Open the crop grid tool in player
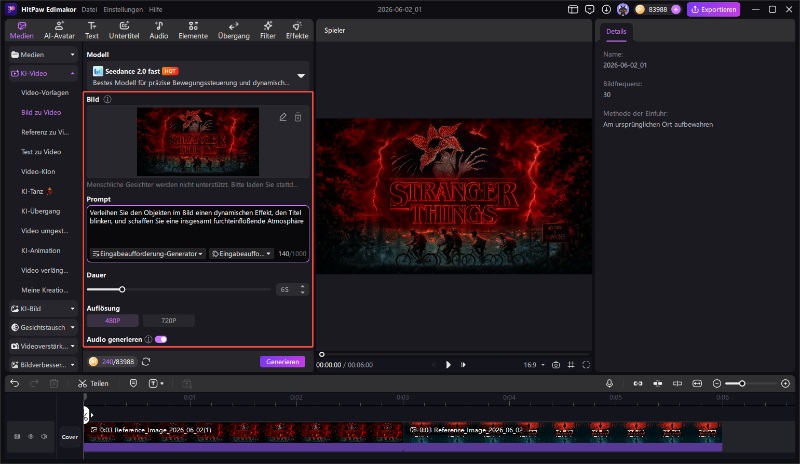 point(571,365)
